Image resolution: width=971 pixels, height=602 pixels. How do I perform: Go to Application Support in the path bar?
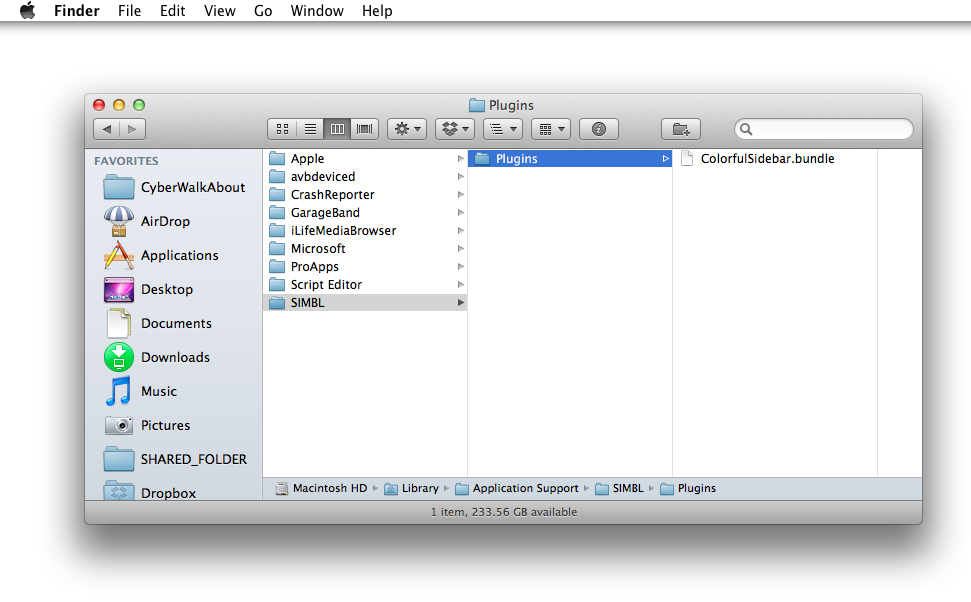516,488
